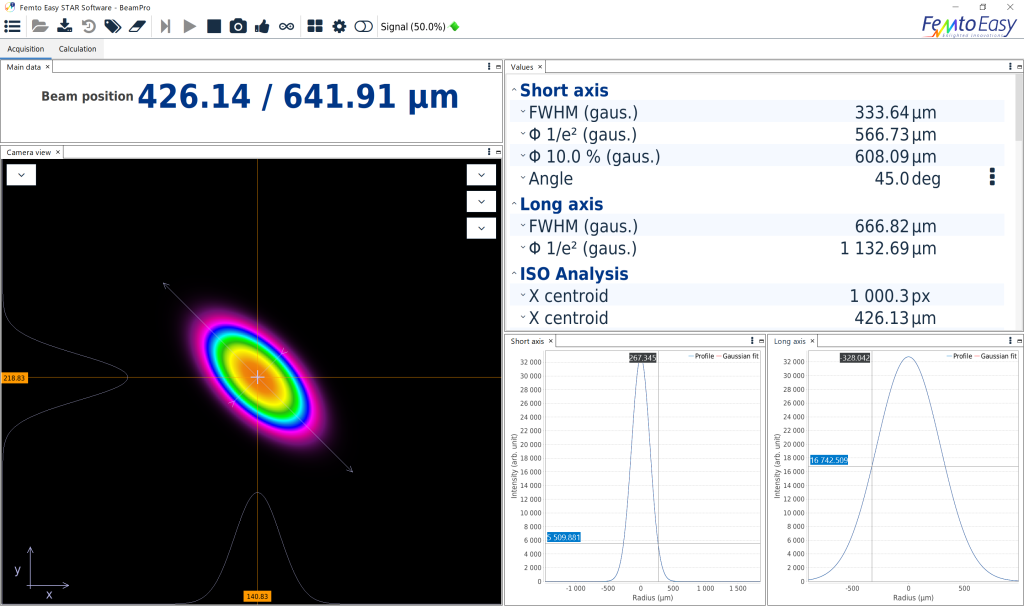
Task: Click the thumbs-up icon in toolbar
Action: (262, 27)
